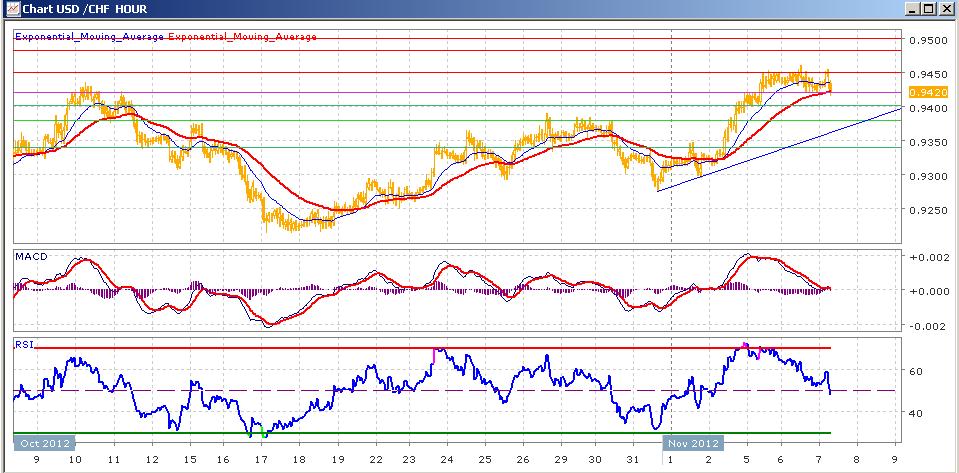Maximize the Chart USD/CHF window
Image resolution: width=959 pixels, height=473 pixels.
928,9
